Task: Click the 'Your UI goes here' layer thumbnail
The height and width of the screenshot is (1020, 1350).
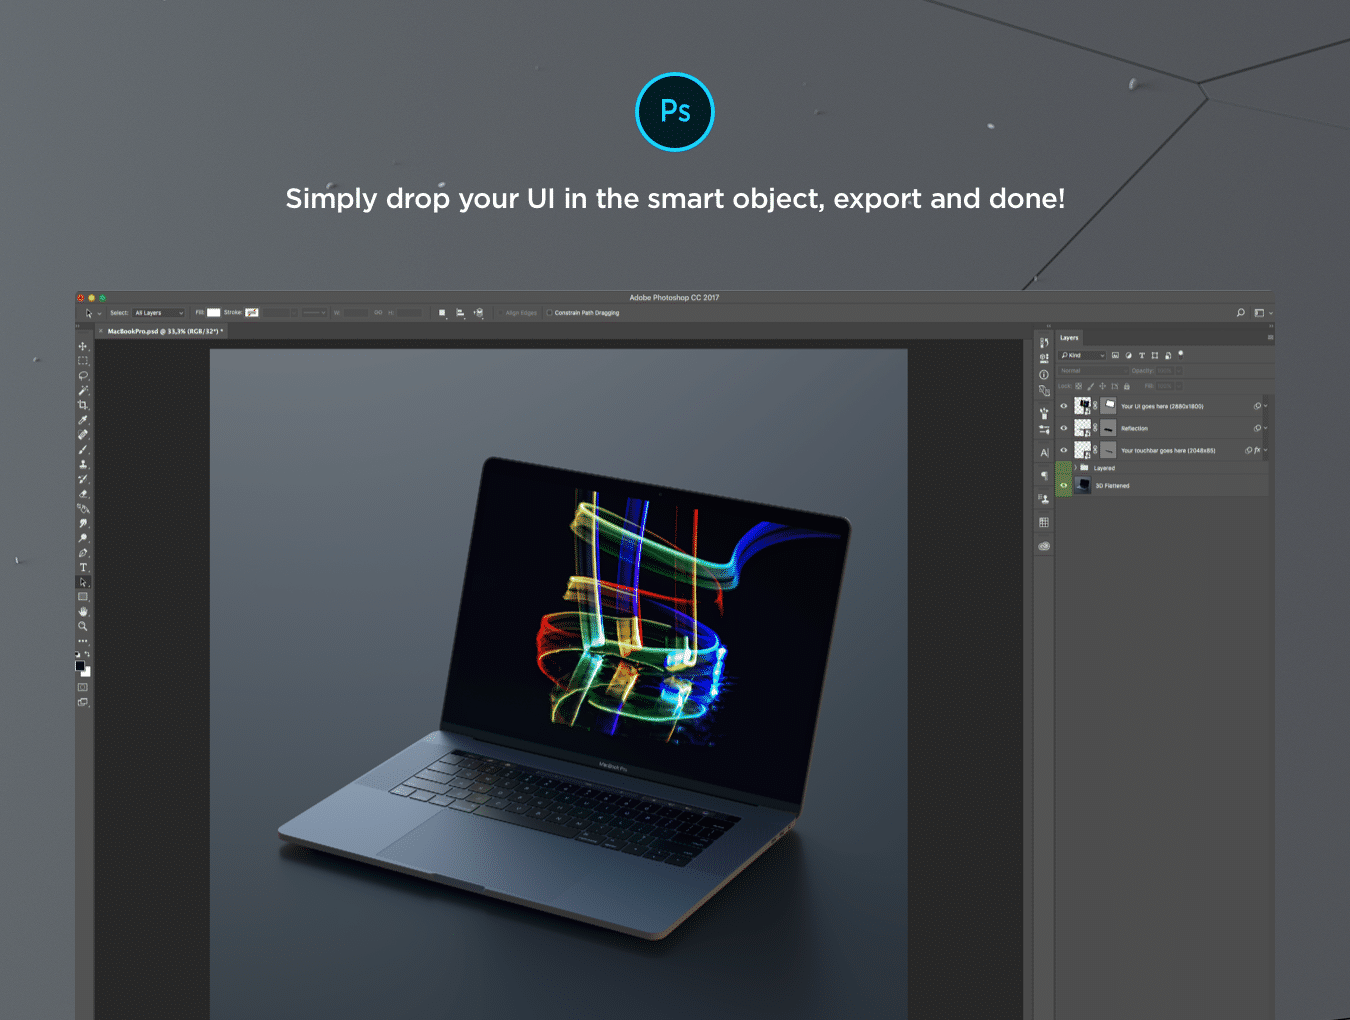Action: point(1082,406)
